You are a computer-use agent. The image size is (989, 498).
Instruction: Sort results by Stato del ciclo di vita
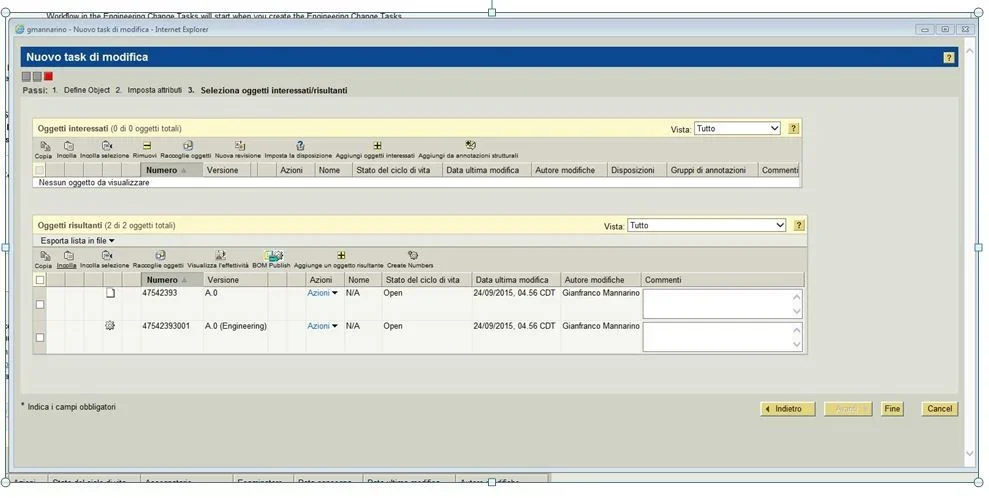click(x=422, y=280)
